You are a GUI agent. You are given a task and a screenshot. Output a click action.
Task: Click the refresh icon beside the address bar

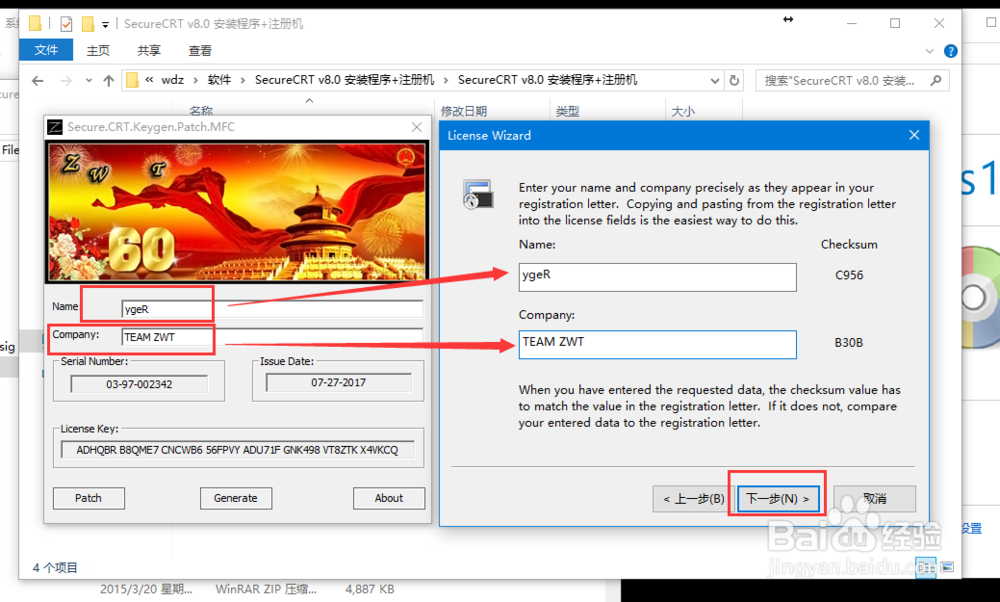(x=734, y=81)
